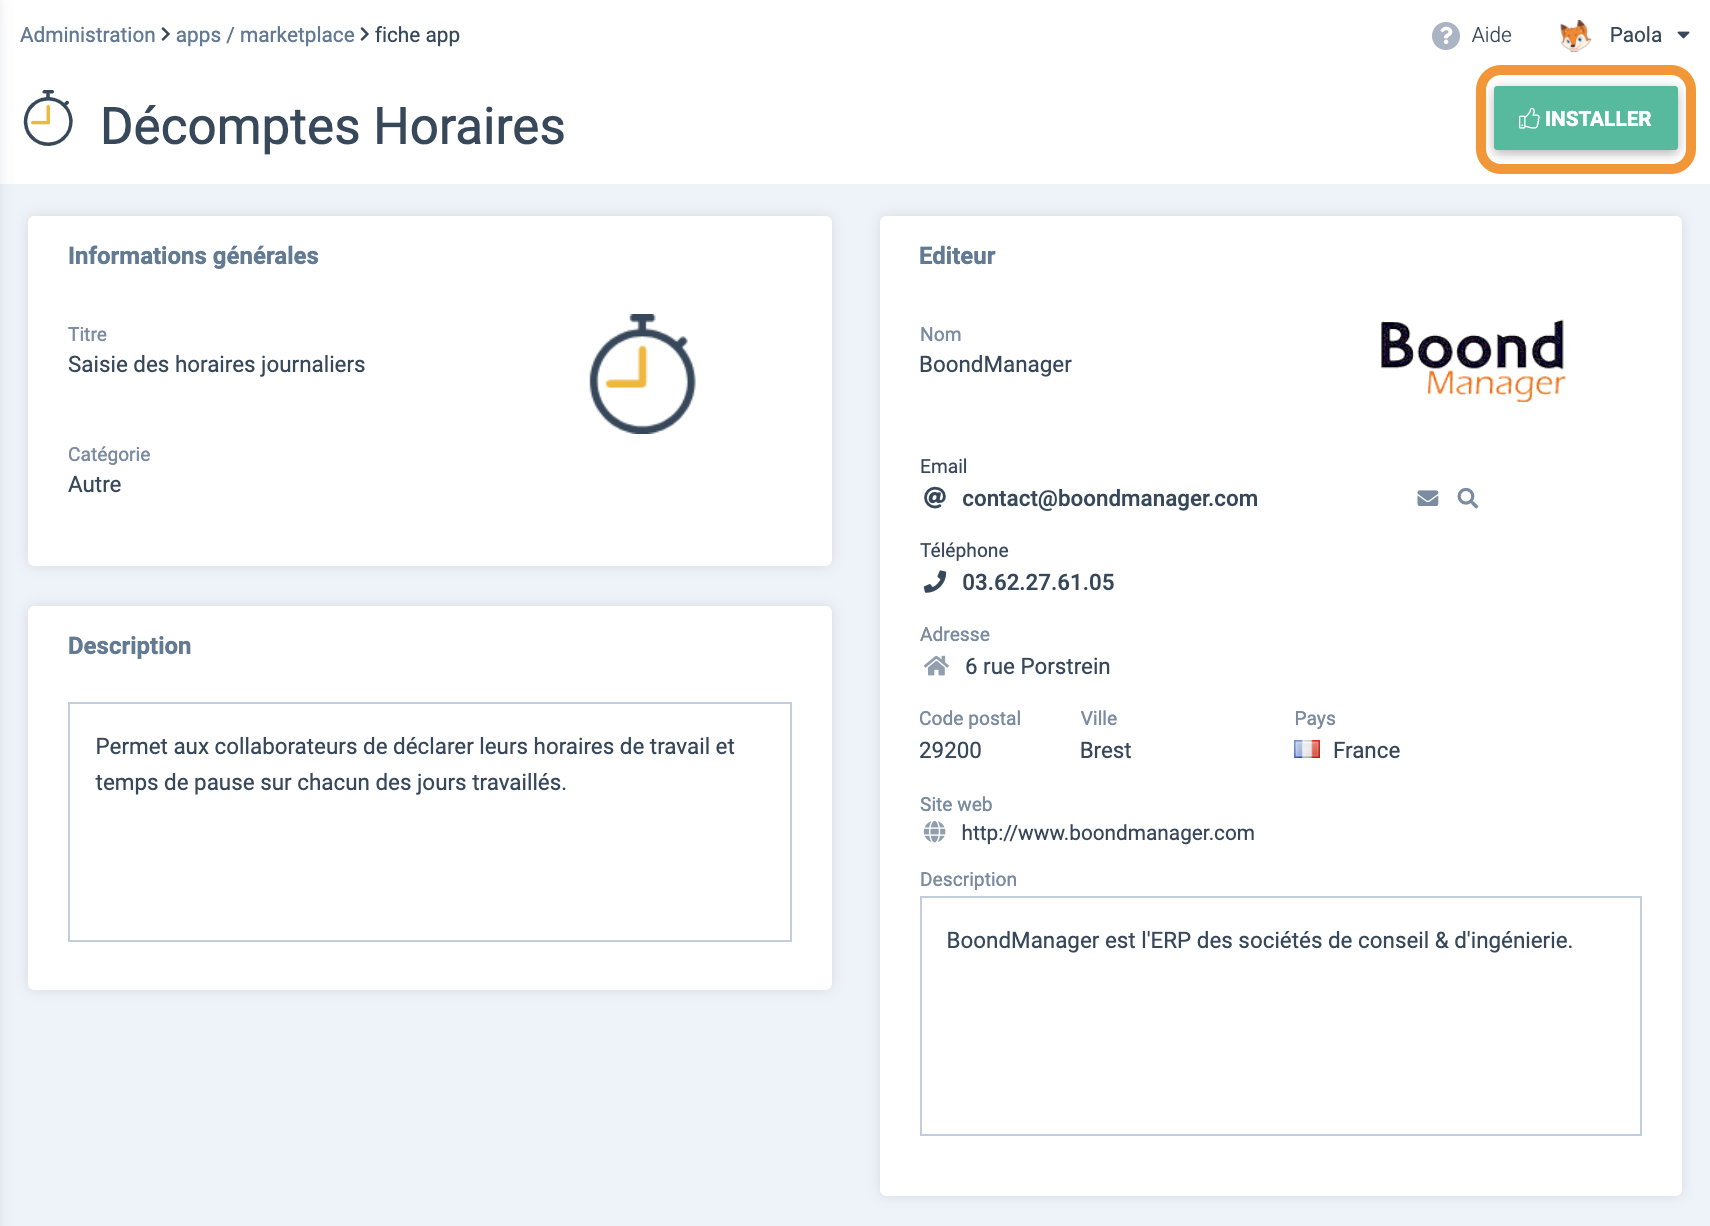Expand the Paola user dropdown arrow
This screenshot has height=1226, width=1710.
(x=1684, y=35)
